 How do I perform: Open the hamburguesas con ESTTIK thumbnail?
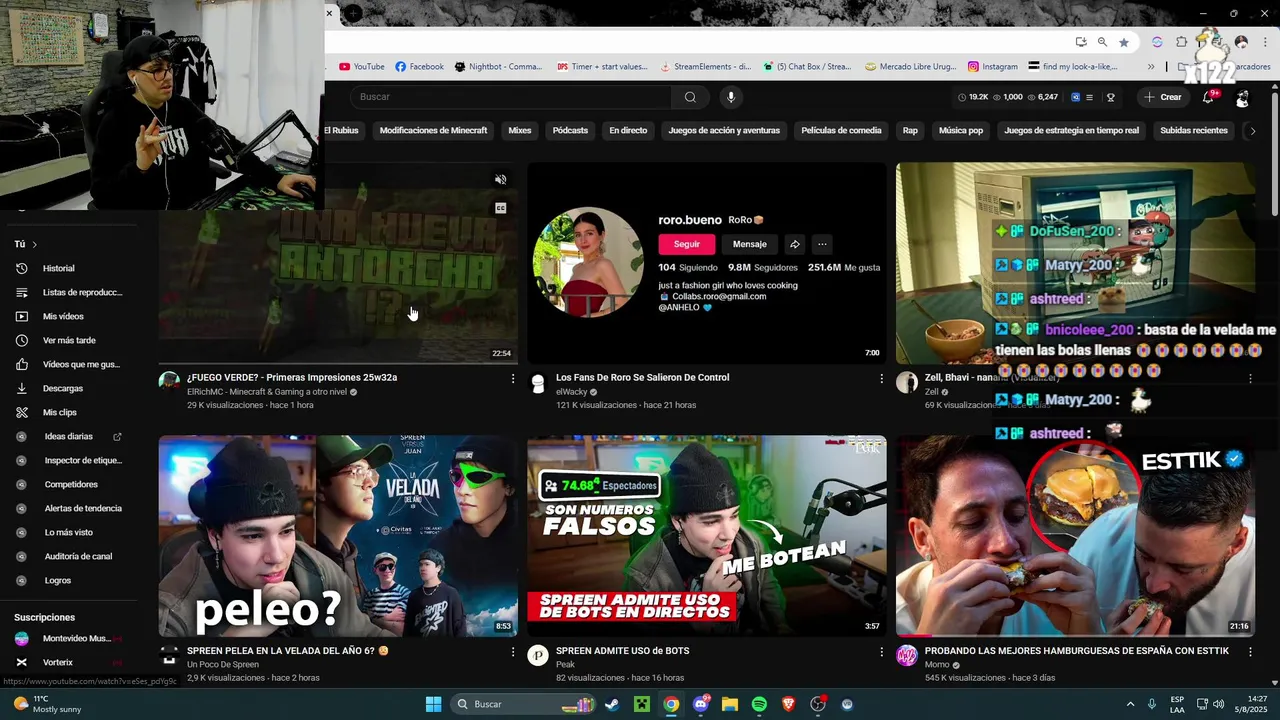pyautogui.click(x=1075, y=536)
